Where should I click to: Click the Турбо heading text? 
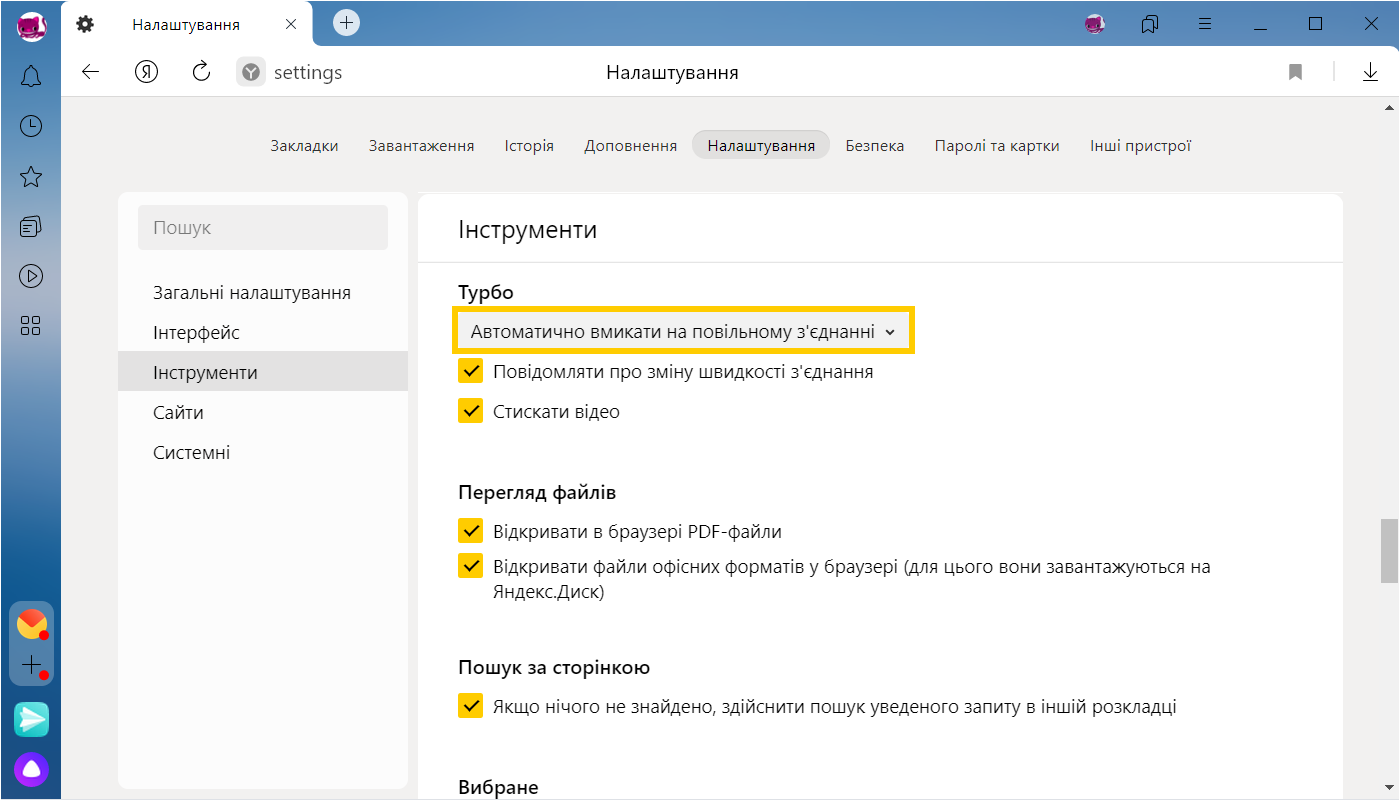486,293
